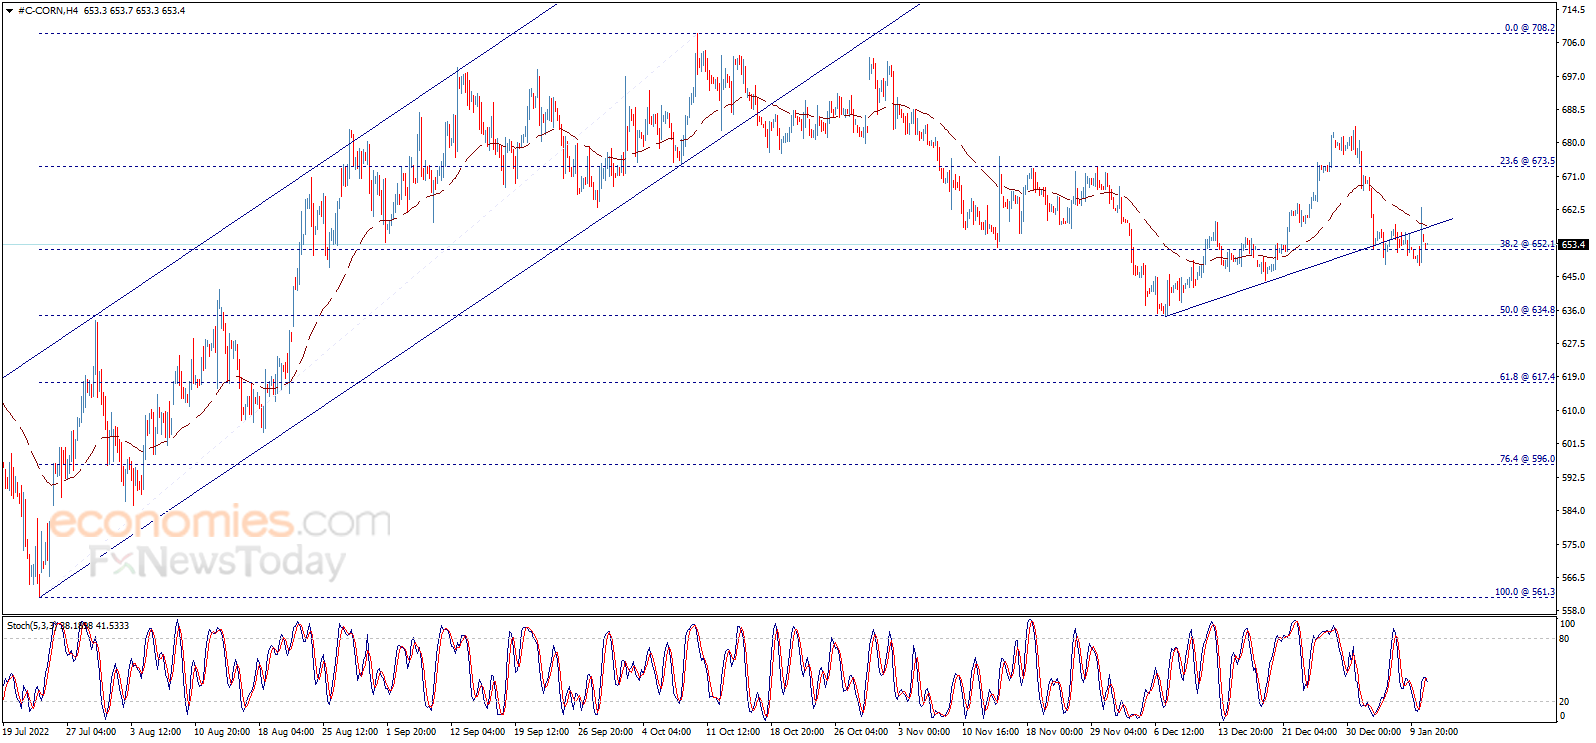Click price axis value 688.5
This screenshot has height=743, width=1596.
click(x=1573, y=110)
